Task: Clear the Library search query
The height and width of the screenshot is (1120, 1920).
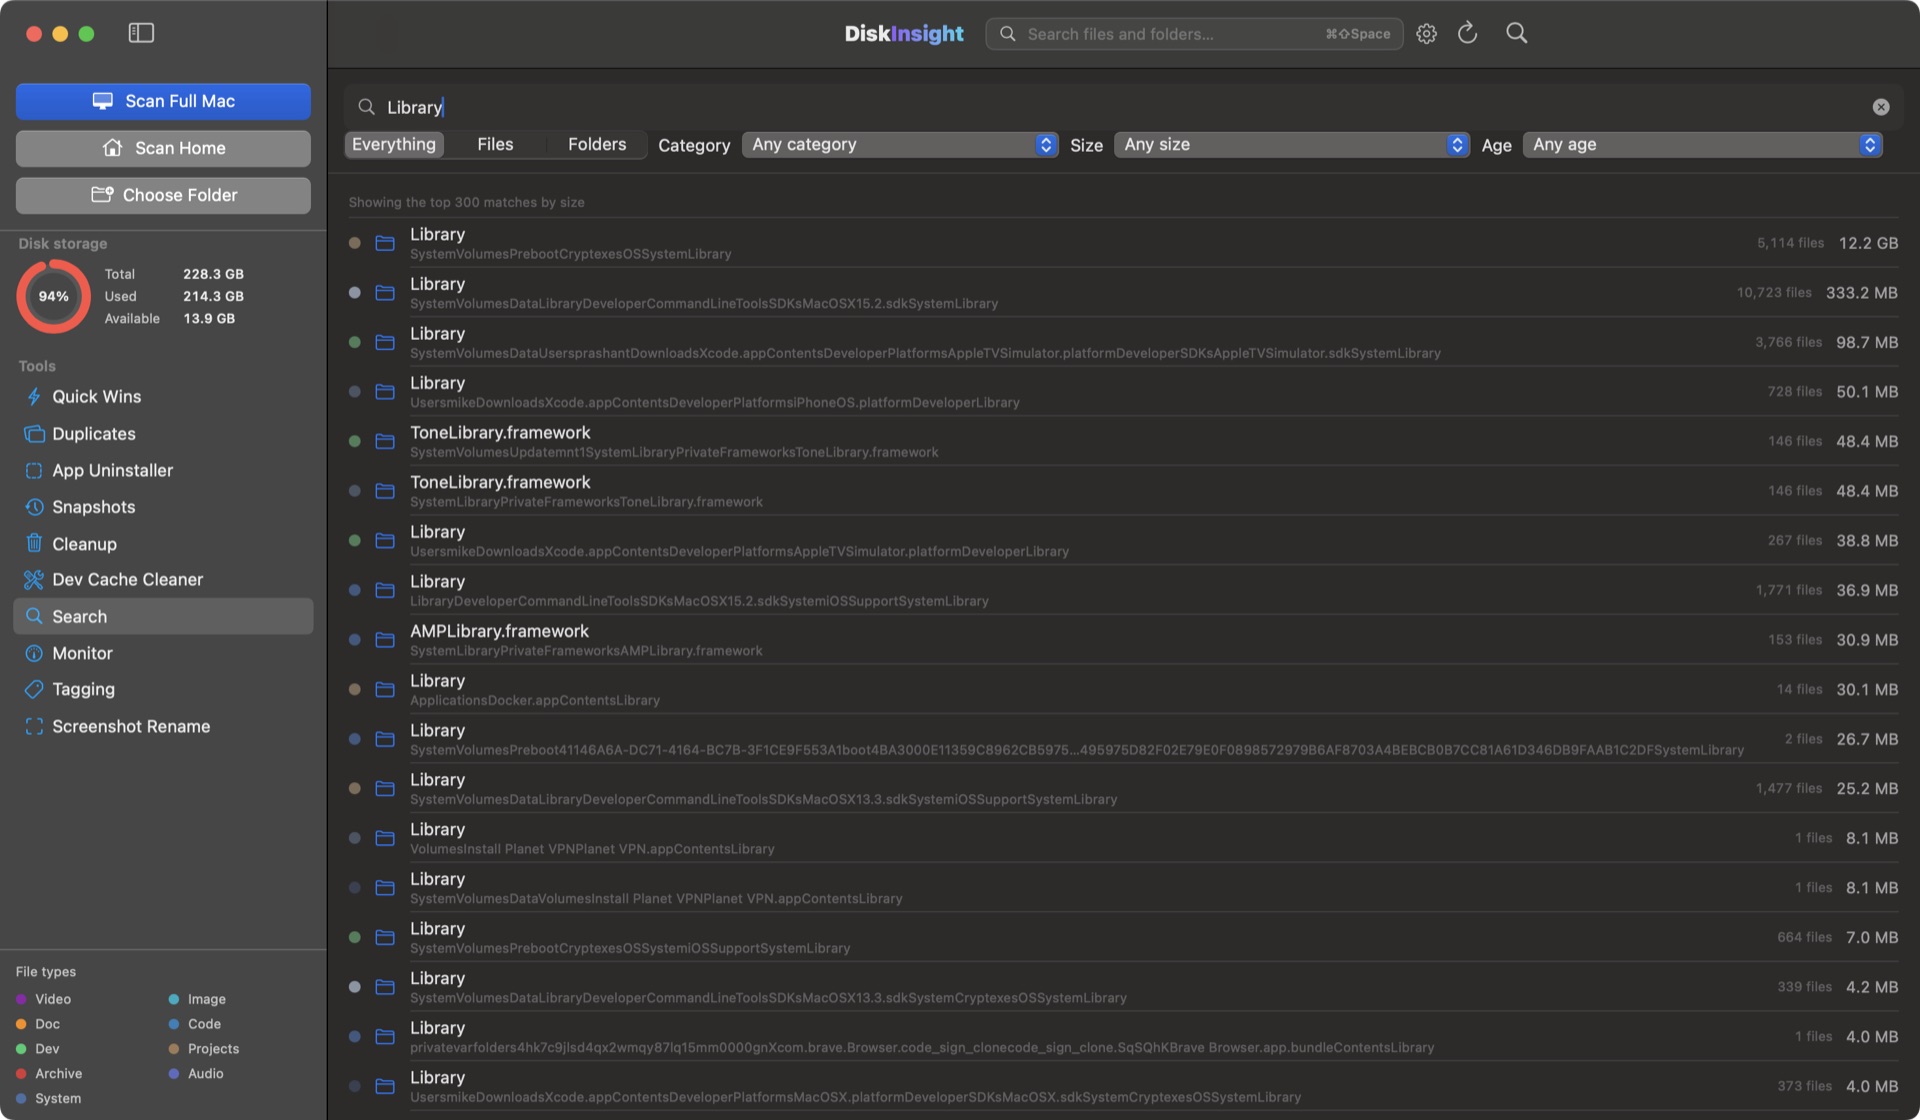Action: 1880,107
